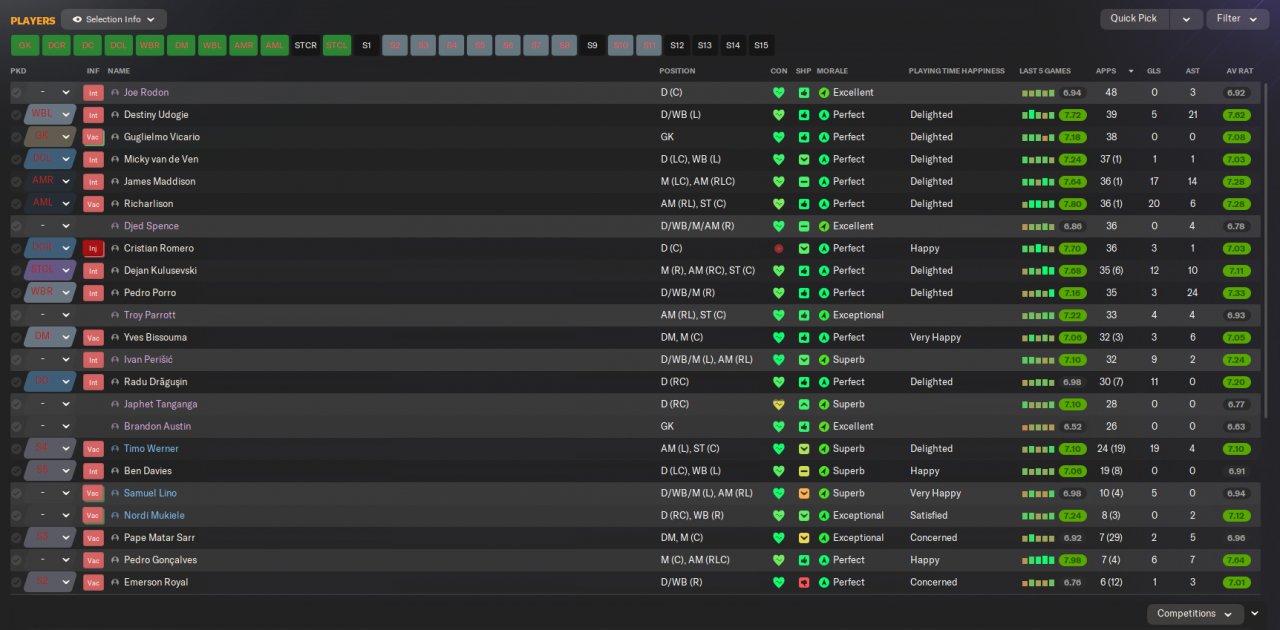
Task: Click Pedro Gonçalves's 7.98 last-game rating
Action: [1072, 560]
